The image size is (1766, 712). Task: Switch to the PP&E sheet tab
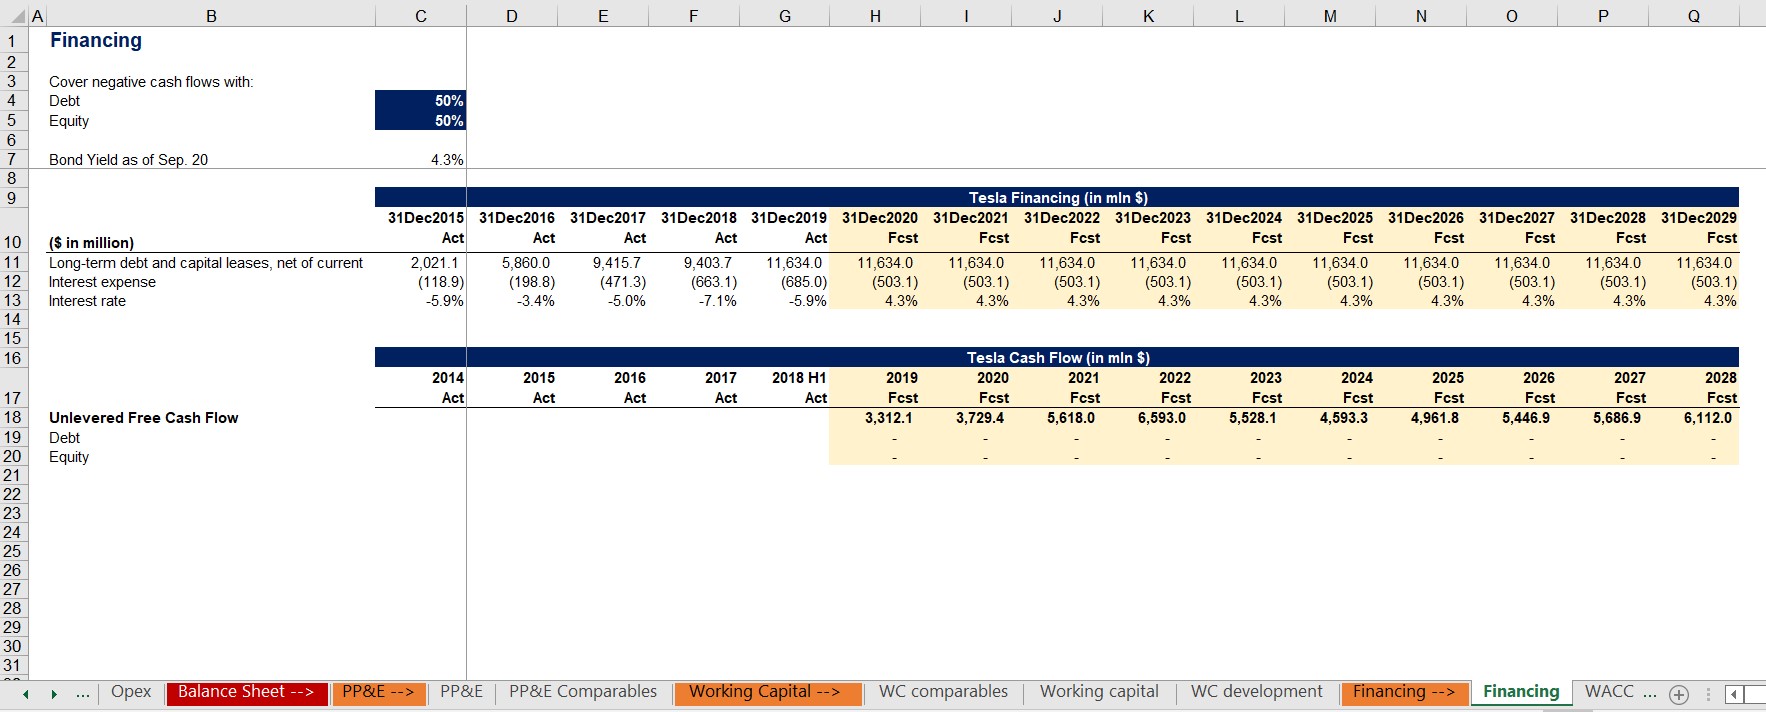tap(461, 692)
